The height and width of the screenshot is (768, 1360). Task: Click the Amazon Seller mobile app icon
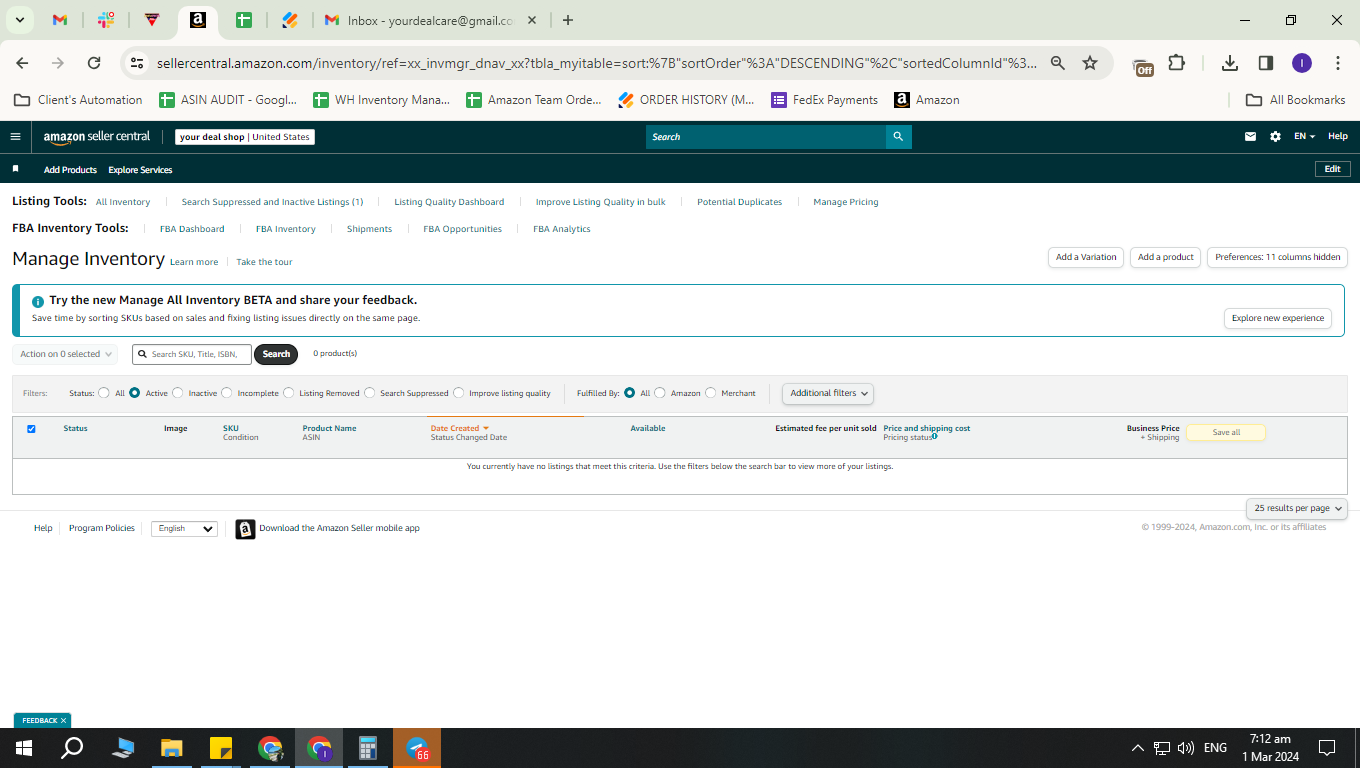[x=245, y=529]
